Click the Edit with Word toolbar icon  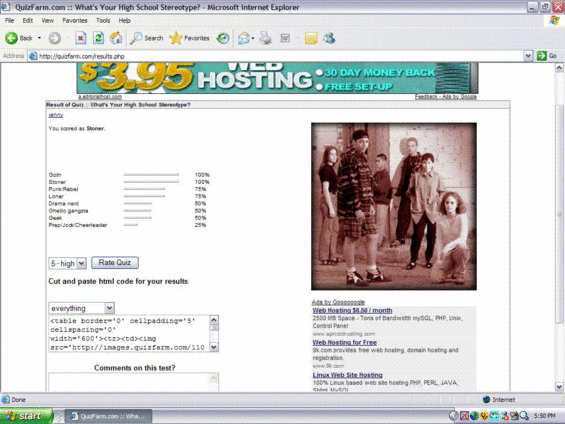click(x=285, y=38)
